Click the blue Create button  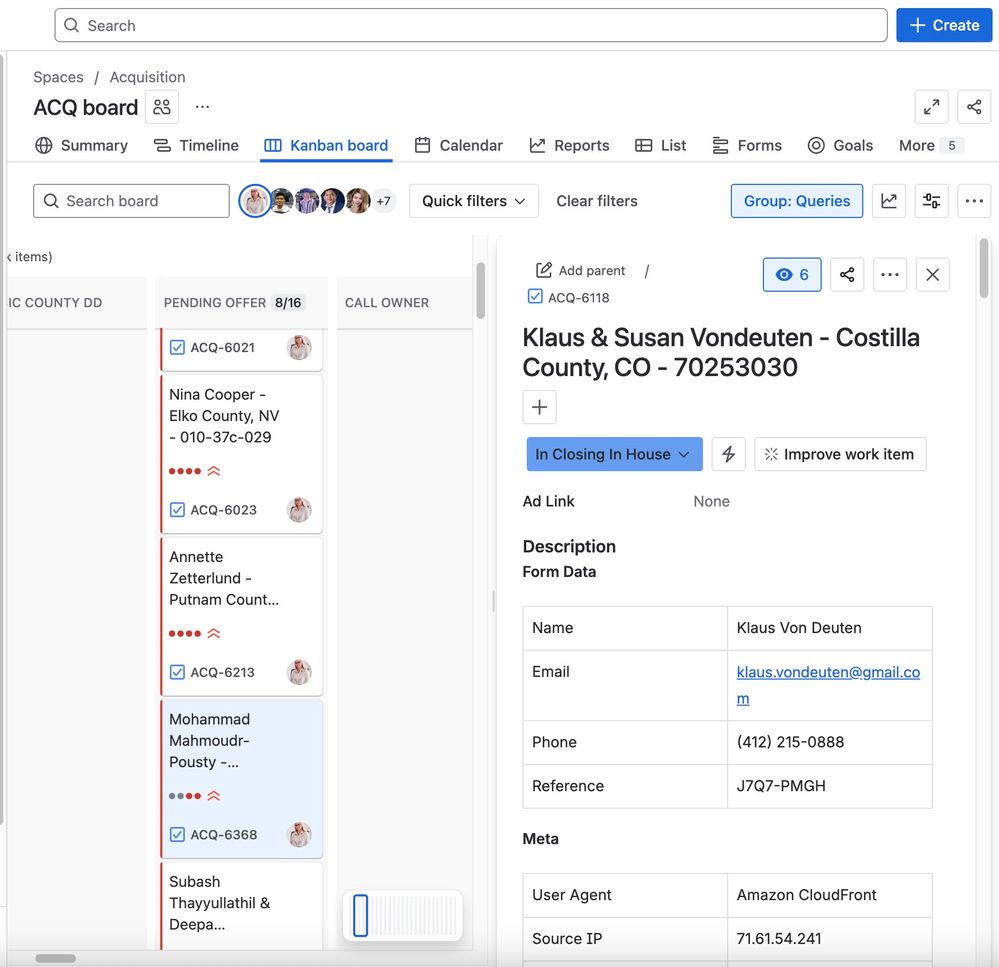[x=943, y=25]
